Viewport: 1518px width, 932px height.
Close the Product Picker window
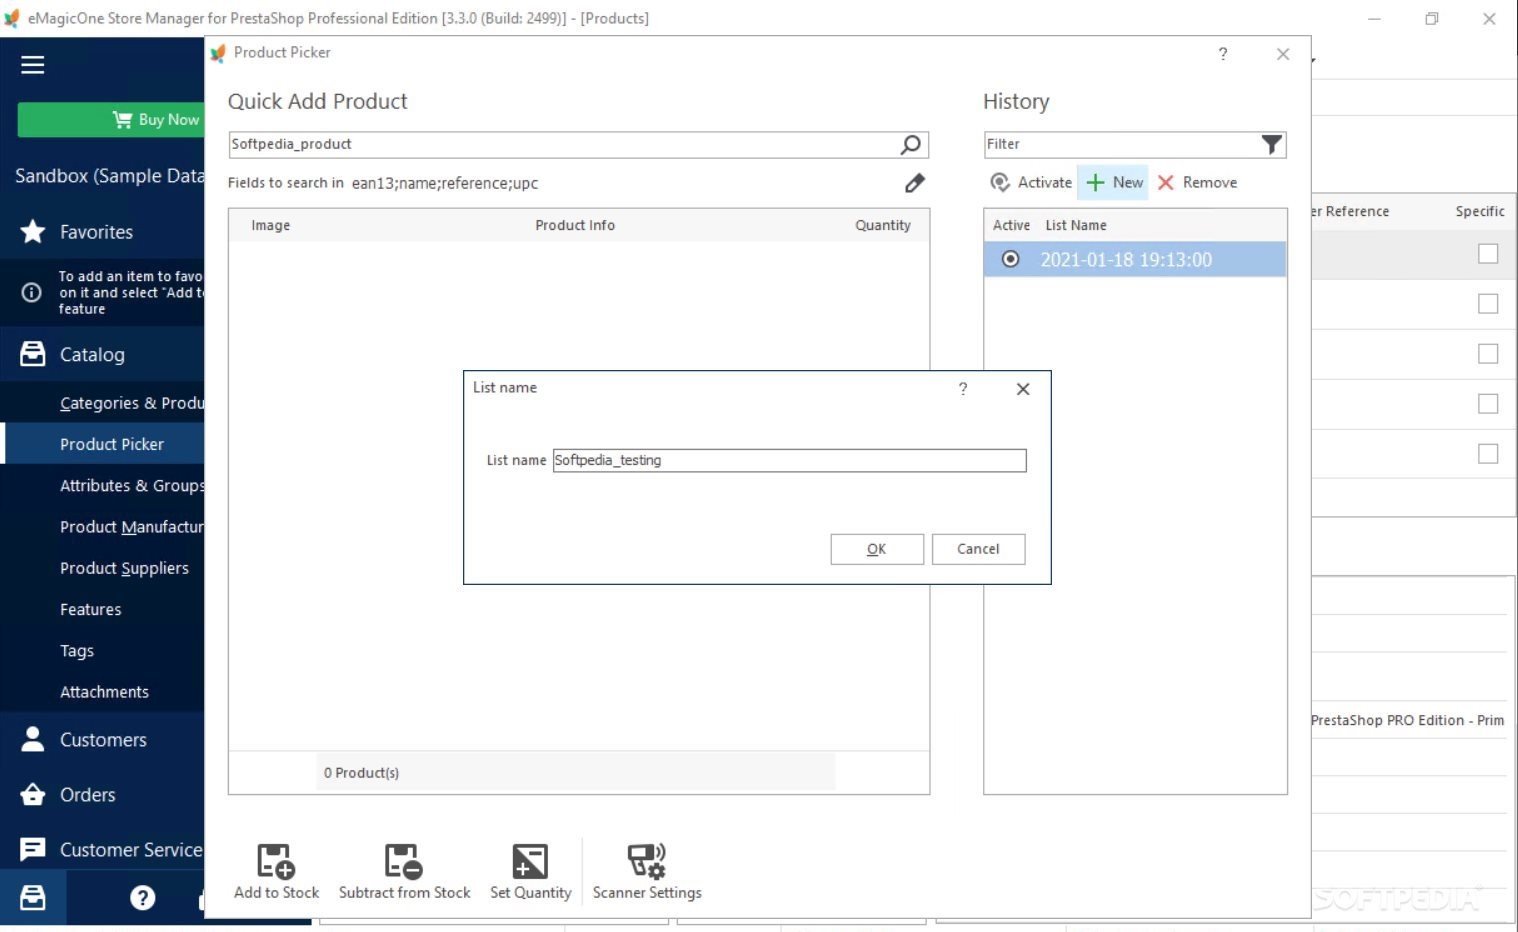click(1283, 54)
